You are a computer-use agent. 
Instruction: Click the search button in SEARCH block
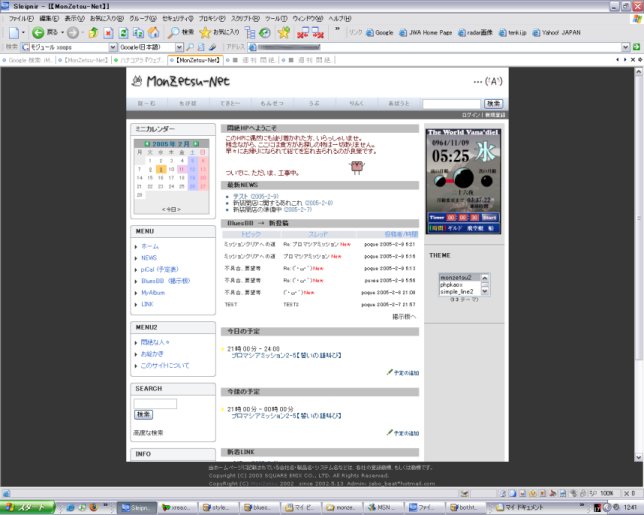[x=143, y=414]
